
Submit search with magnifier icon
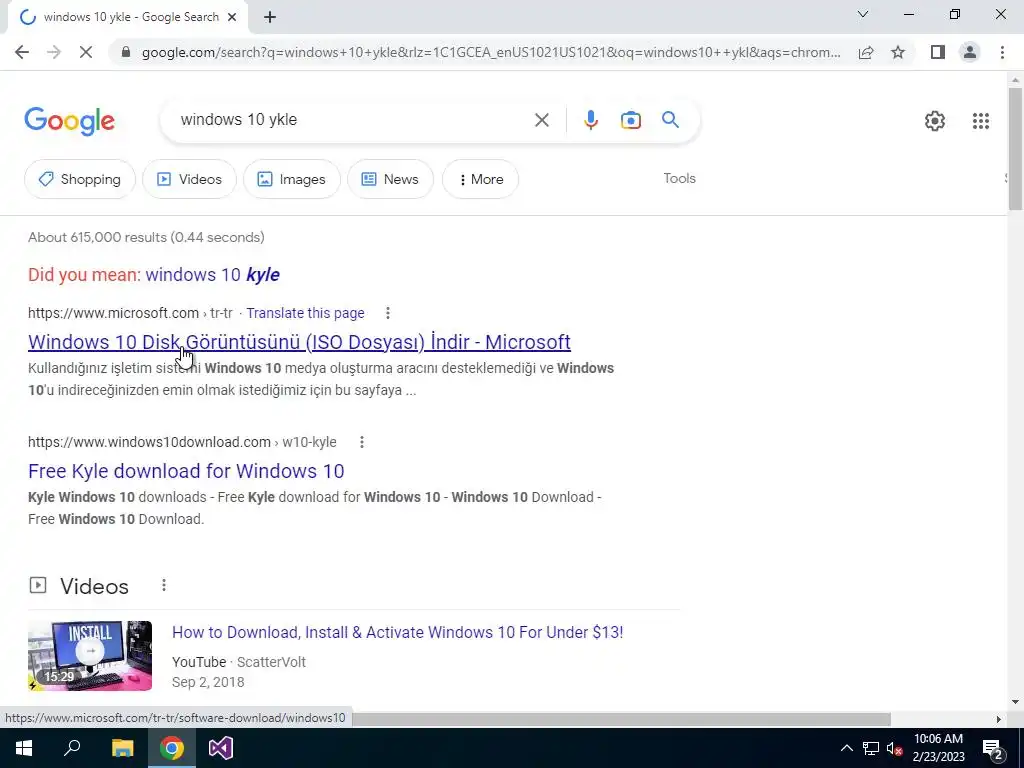670,120
